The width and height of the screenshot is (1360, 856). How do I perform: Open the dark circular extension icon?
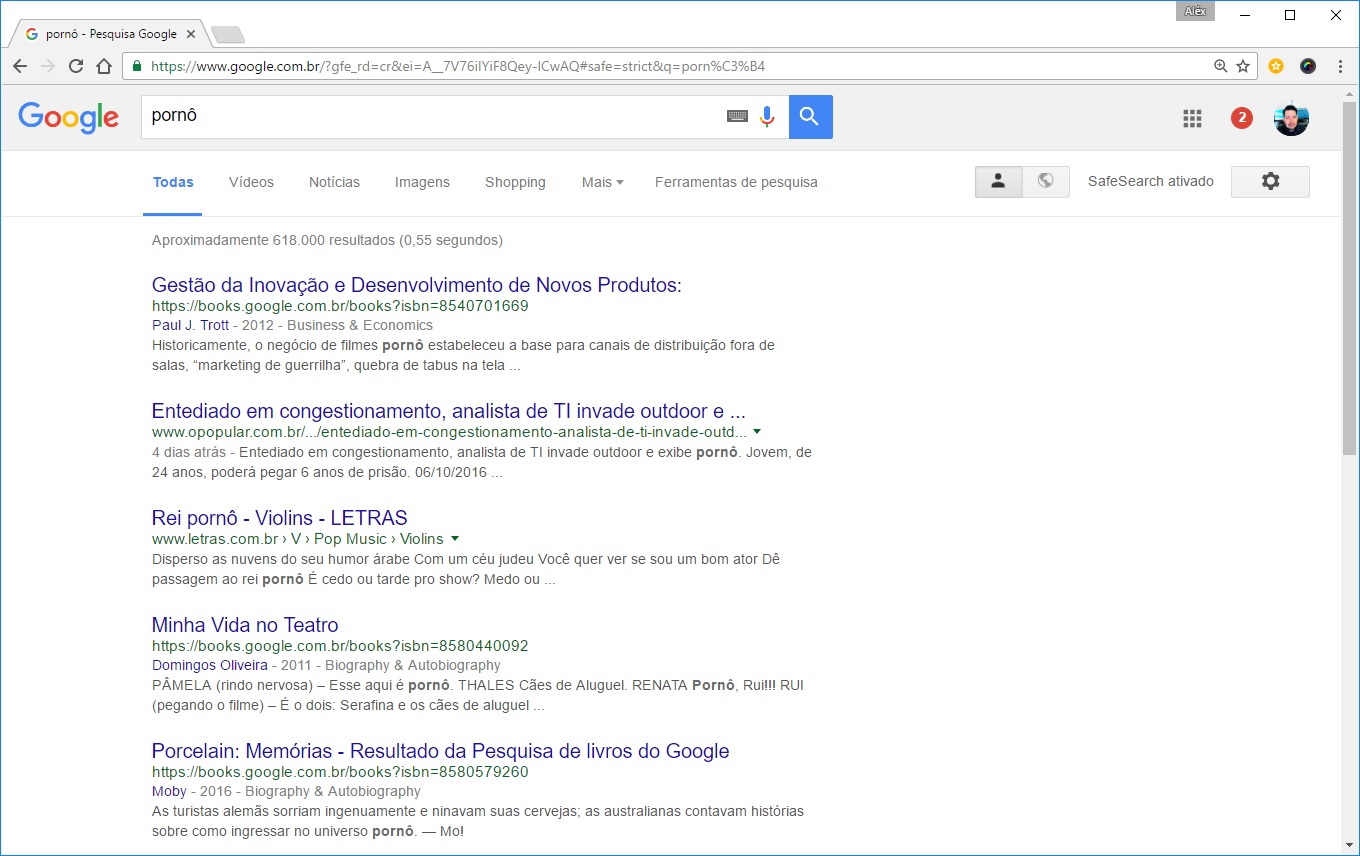[1308, 66]
